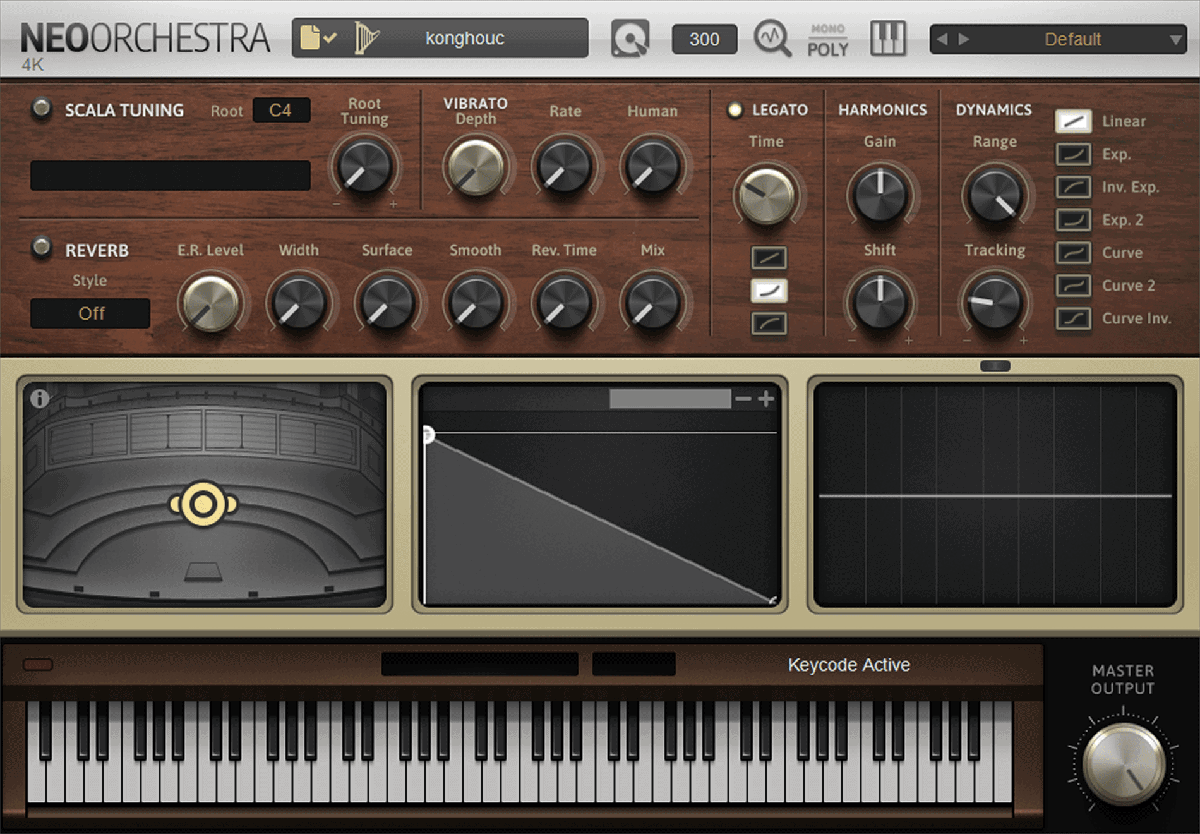Image resolution: width=1200 pixels, height=834 pixels.
Task: Click the disk streaming icon
Action: (630, 40)
